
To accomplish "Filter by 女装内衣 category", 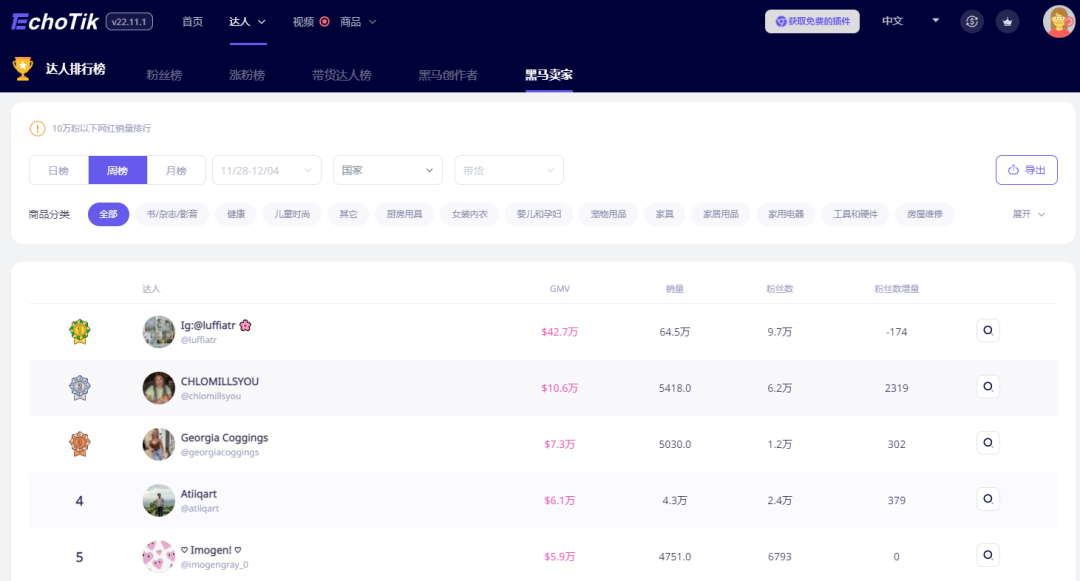I will click(470, 214).
